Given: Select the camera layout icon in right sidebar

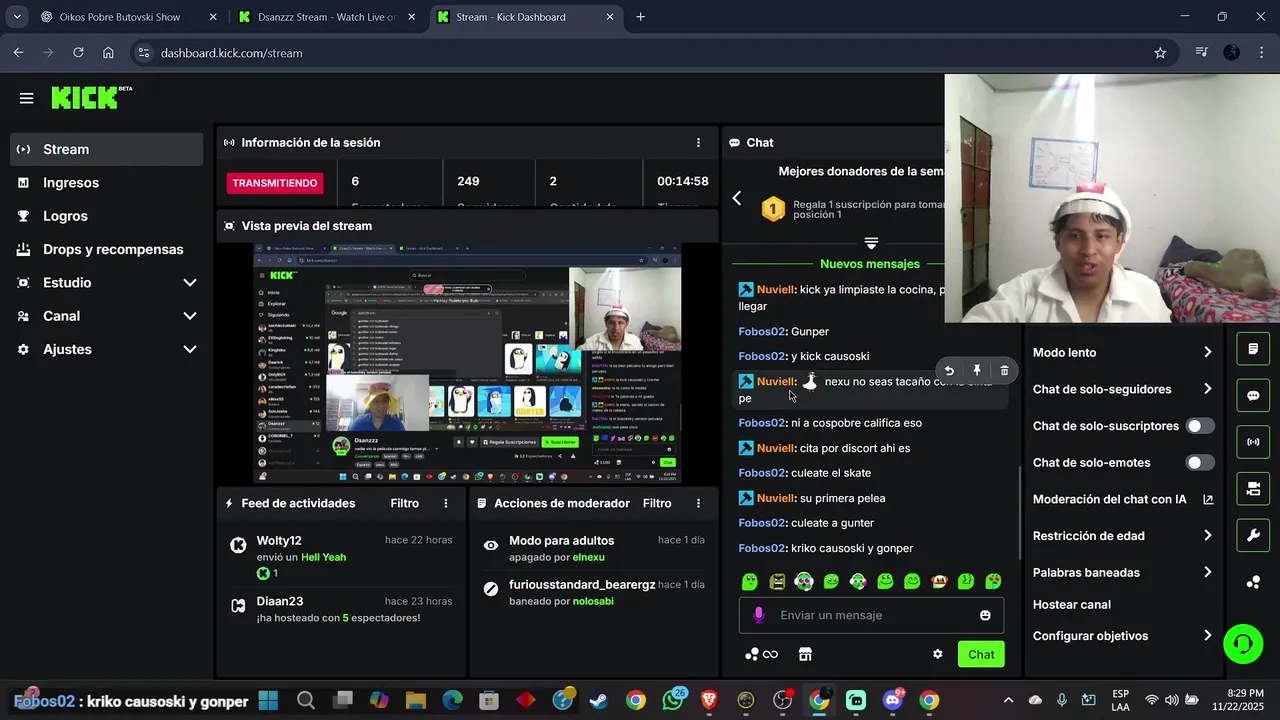Looking at the screenshot, I should 1253,488.
